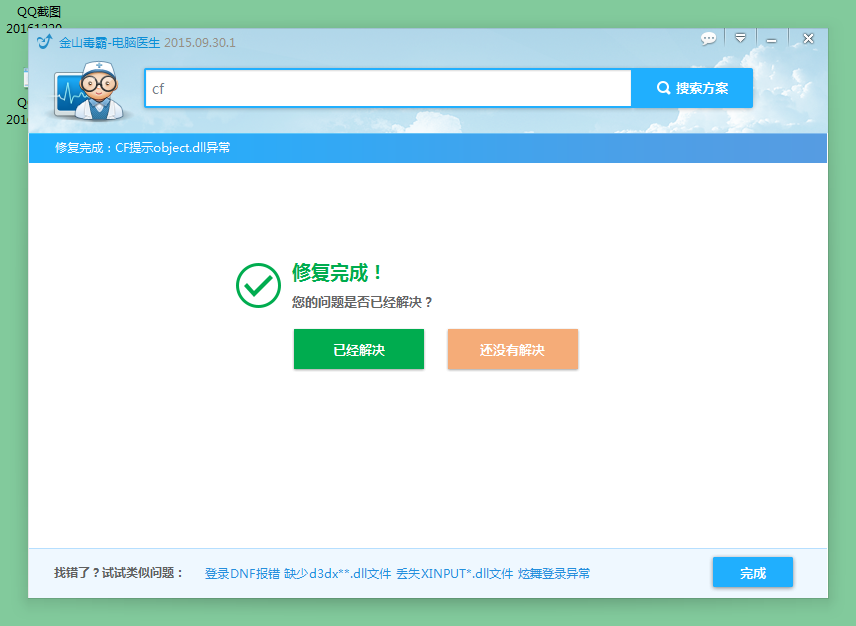Click the 您的问题是否已经解决？ text
The image size is (856, 626).
coord(362,302)
